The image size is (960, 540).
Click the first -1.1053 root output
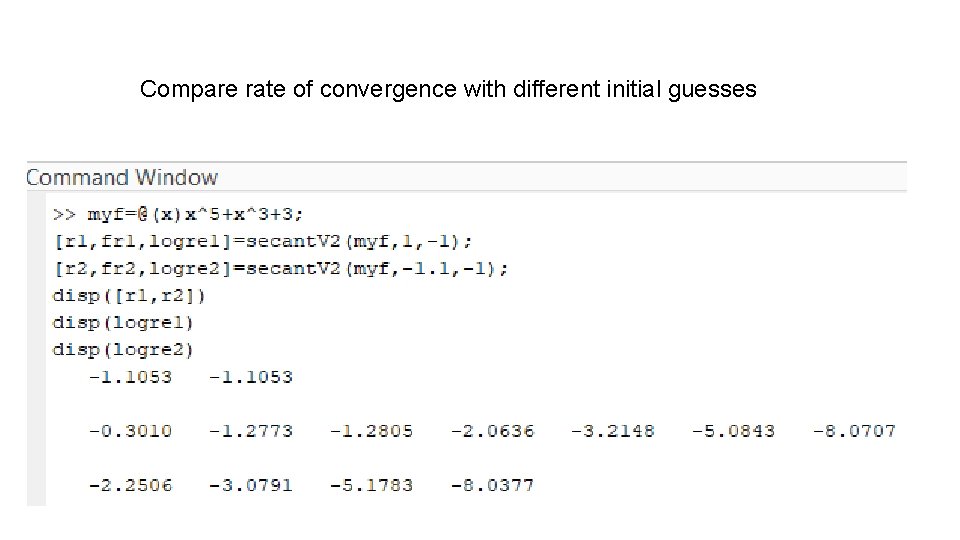[130, 377]
